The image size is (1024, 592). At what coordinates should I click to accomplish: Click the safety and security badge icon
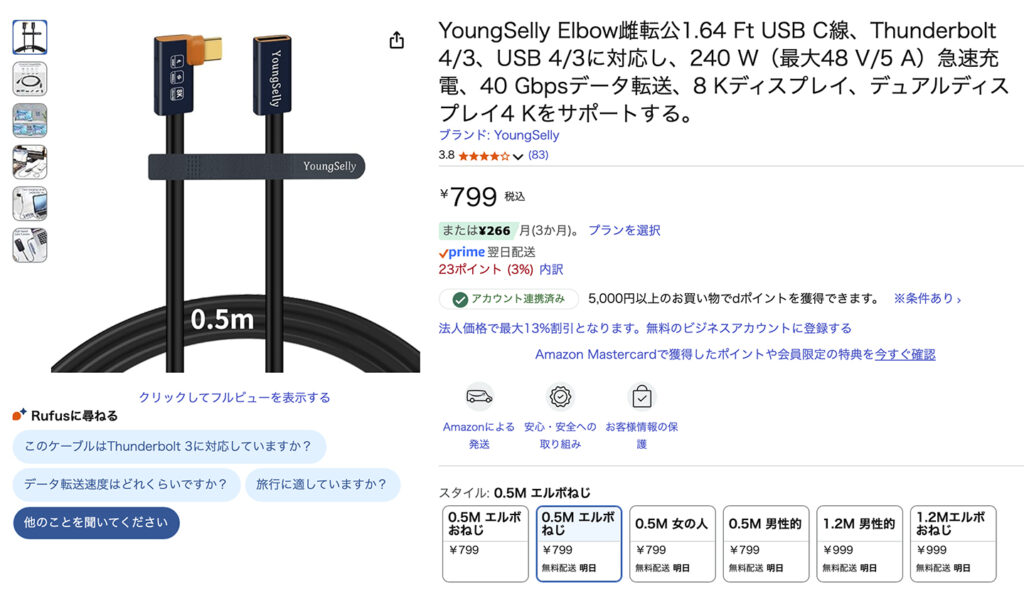(560, 397)
